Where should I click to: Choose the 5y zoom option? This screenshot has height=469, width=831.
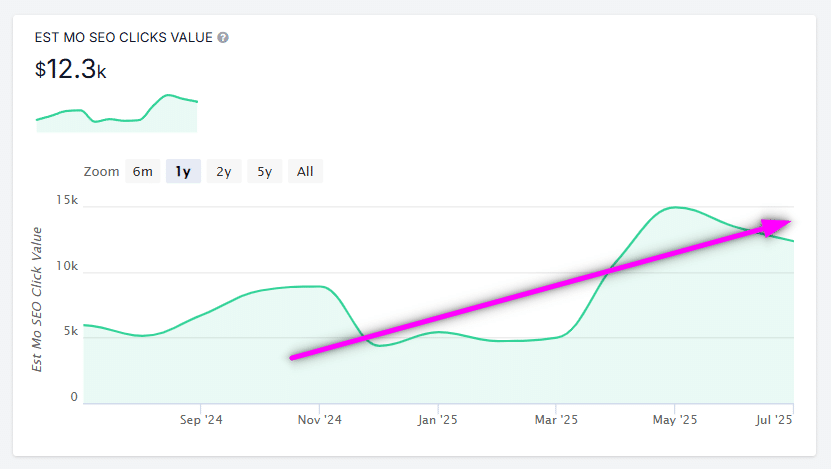(x=264, y=171)
